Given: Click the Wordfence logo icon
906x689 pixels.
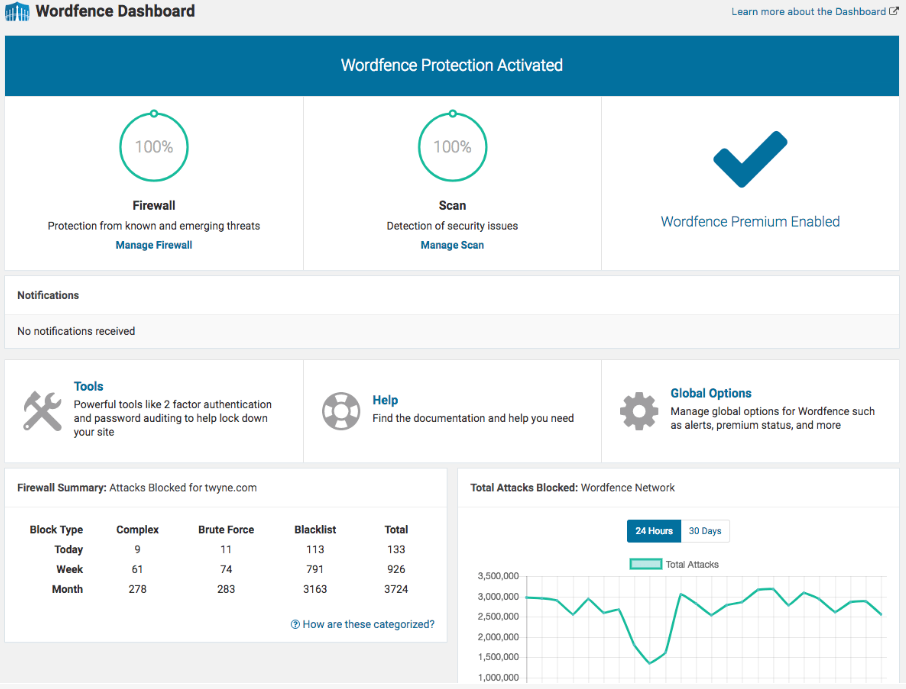Looking at the screenshot, I should pos(15,11).
